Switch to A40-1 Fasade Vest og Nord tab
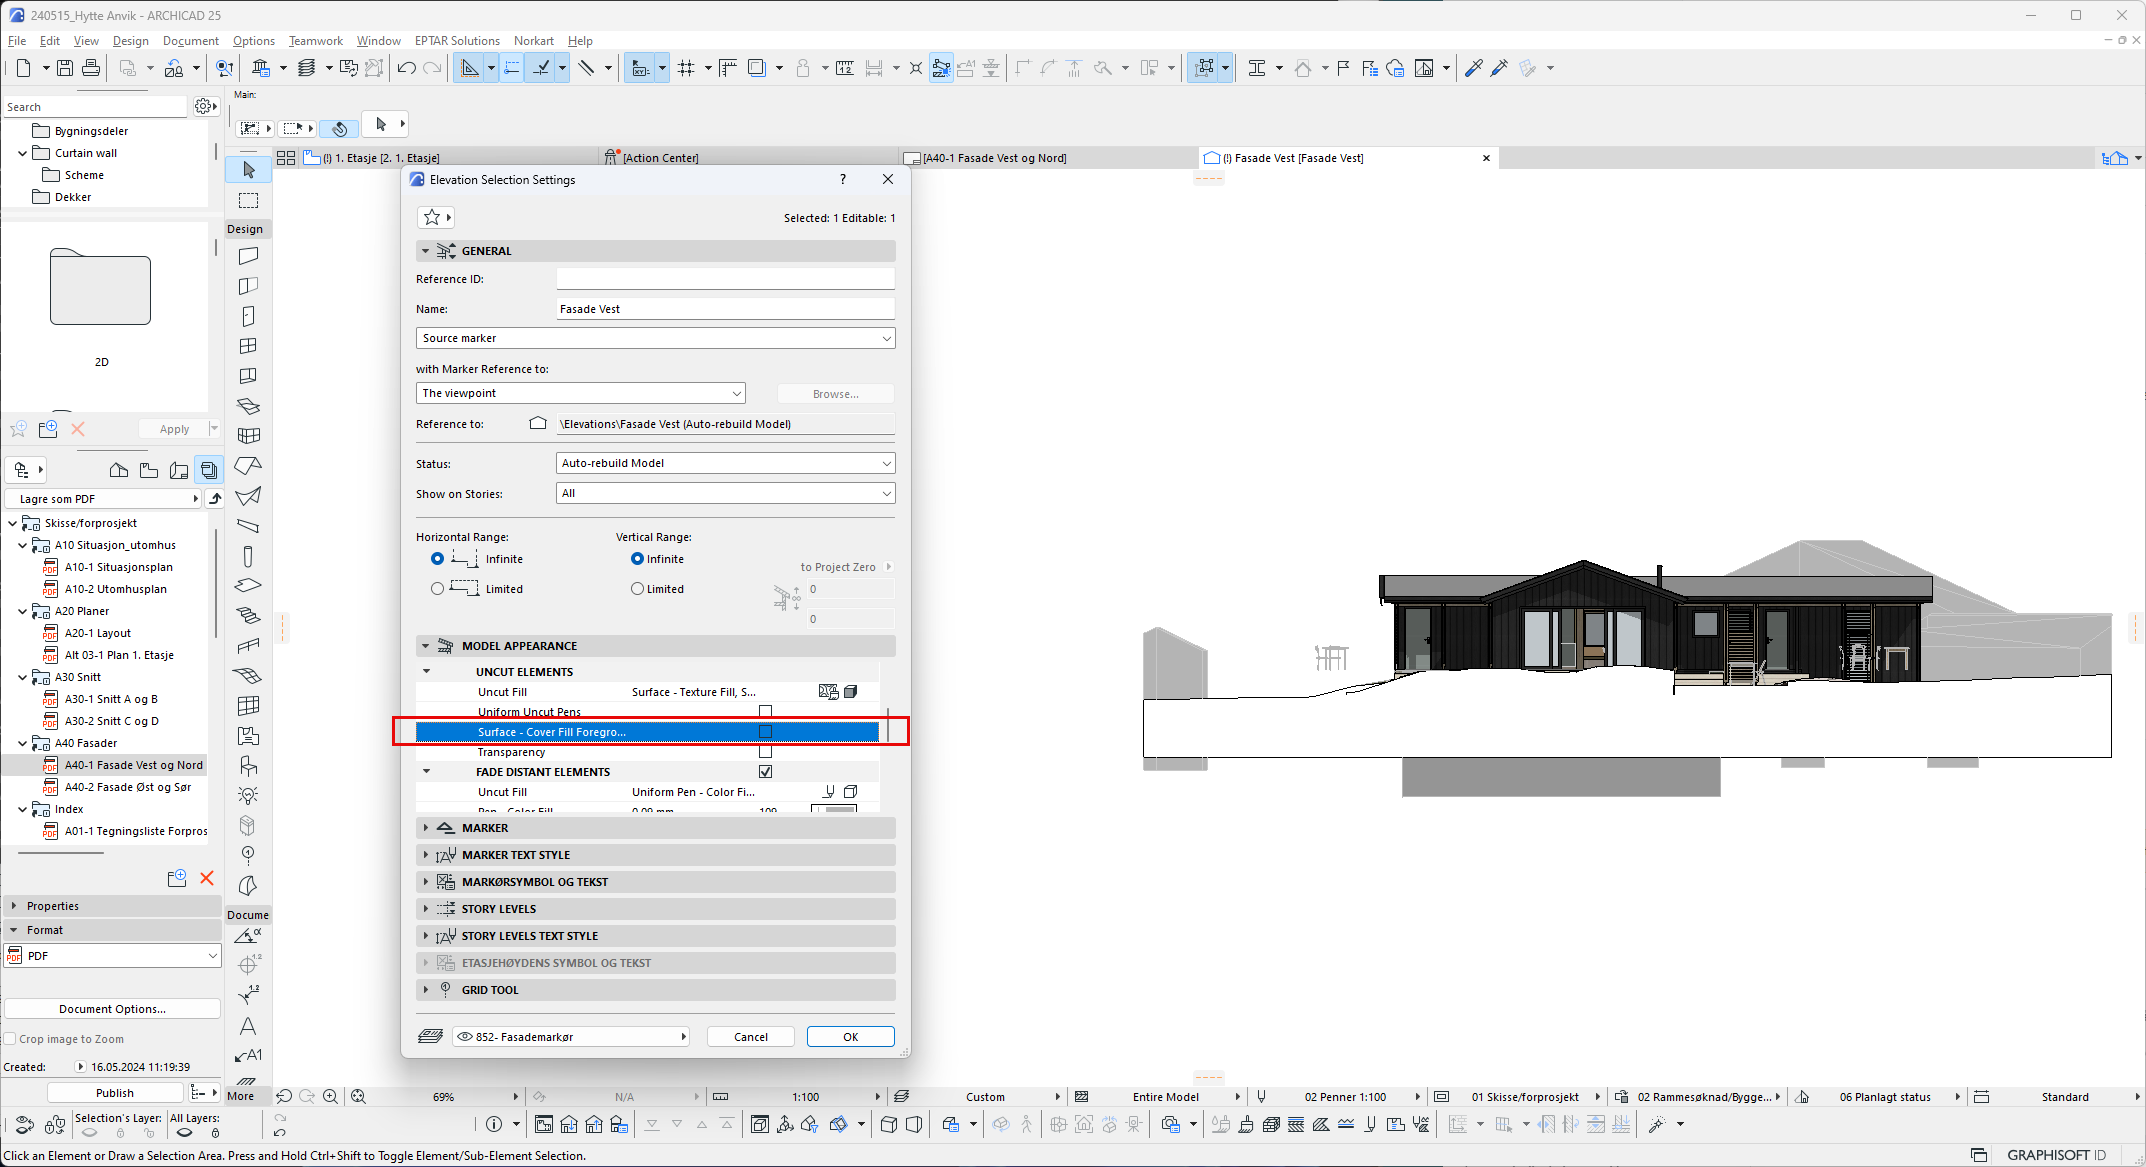 pyautogui.click(x=994, y=158)
